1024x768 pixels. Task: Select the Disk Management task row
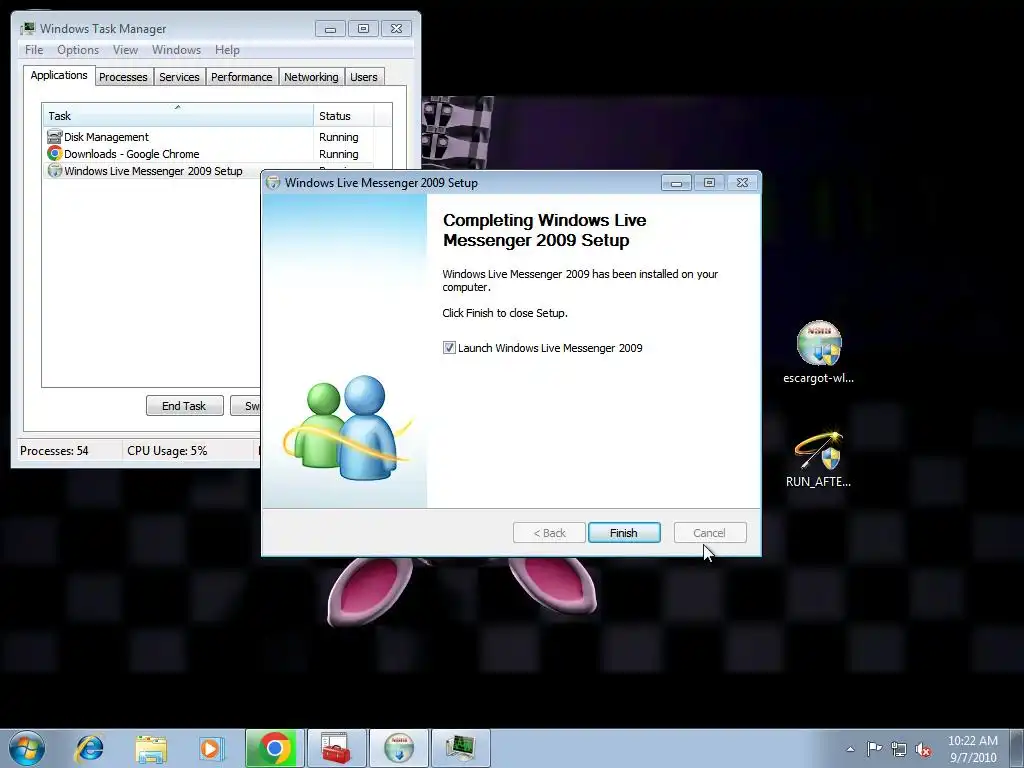click(x=208, y=137)
